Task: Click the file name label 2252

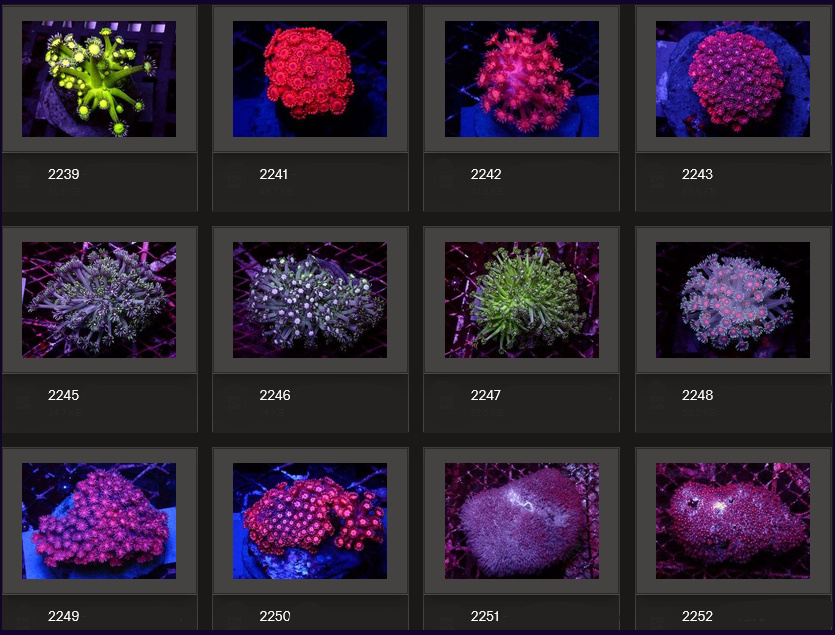Action: 697,616
